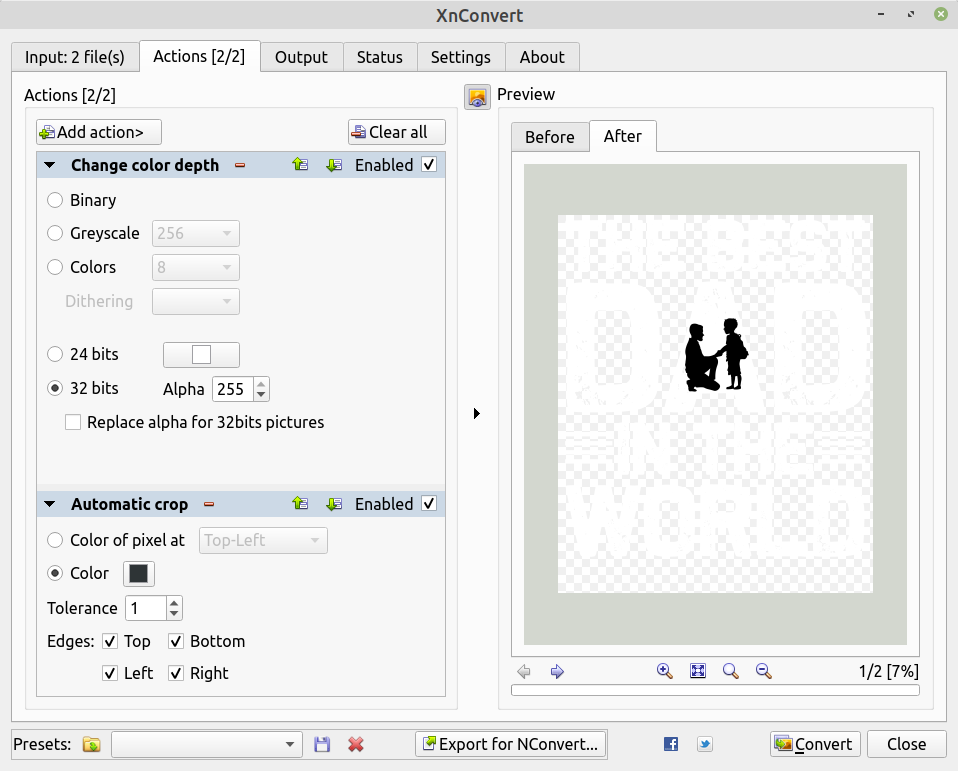The width and height of the screenshot is (958, 771).
Task: Click the fit-to-window preview icon
Action: tap(698, 671)
